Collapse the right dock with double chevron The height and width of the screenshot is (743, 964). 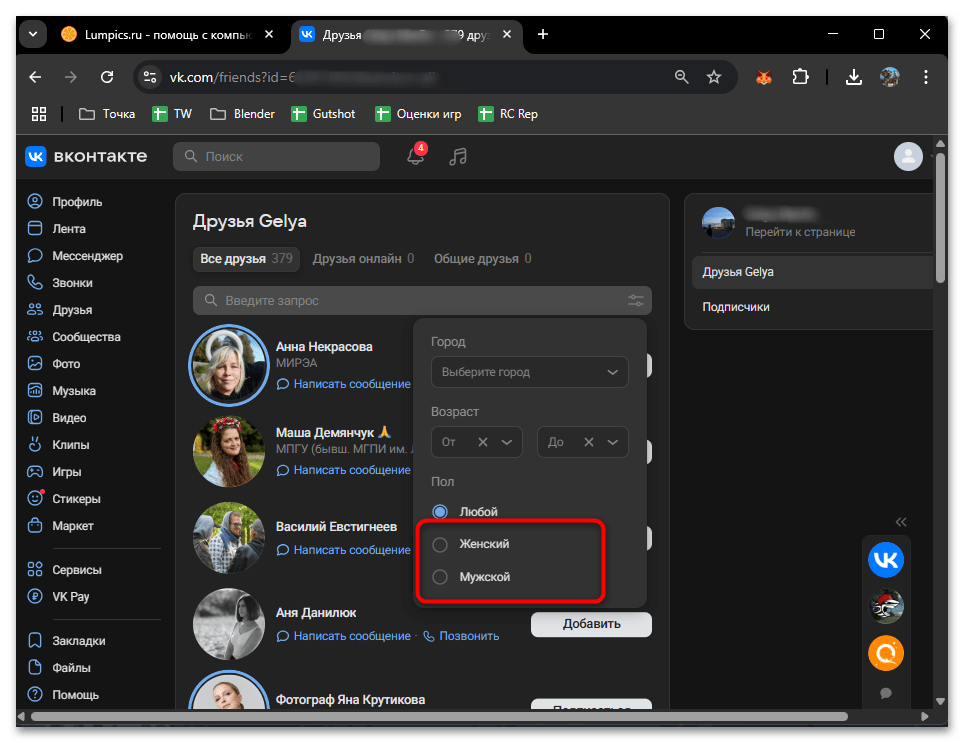pyautogui.click(x=901, y=522)
